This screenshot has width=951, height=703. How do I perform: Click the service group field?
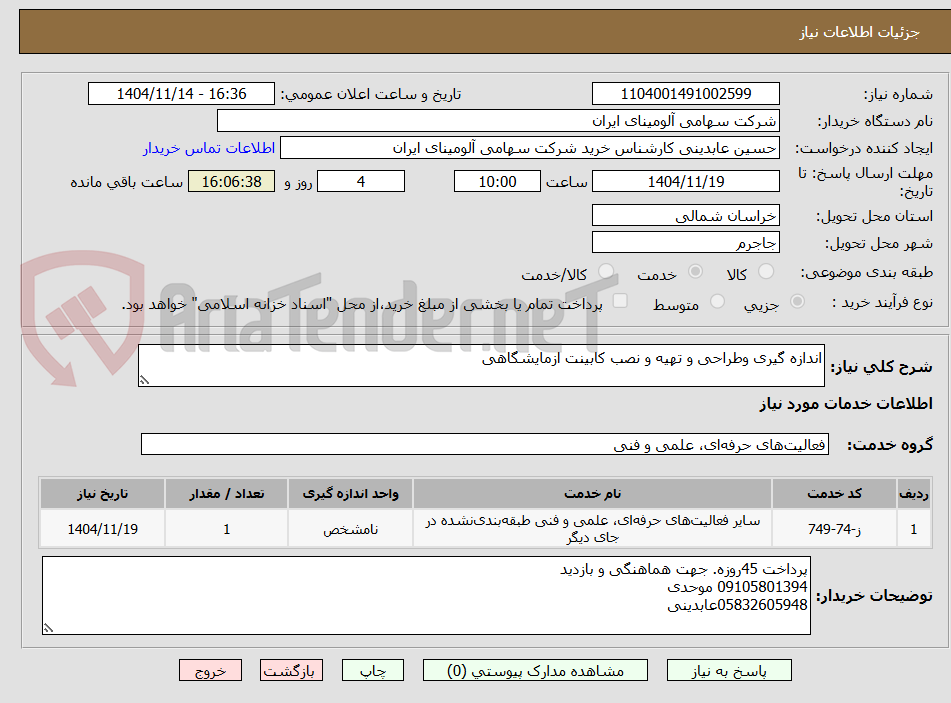(485, 445)
